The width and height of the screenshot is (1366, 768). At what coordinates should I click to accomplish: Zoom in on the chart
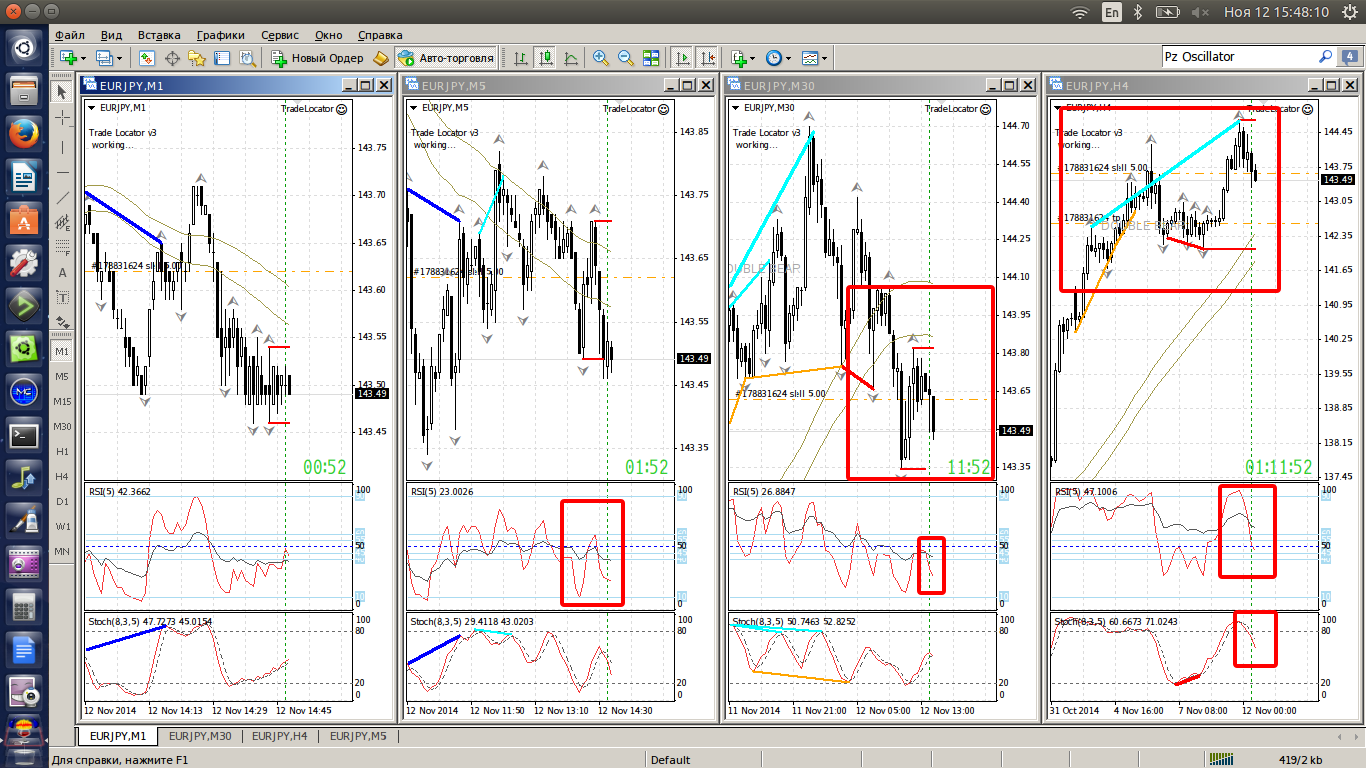point(600,58)
